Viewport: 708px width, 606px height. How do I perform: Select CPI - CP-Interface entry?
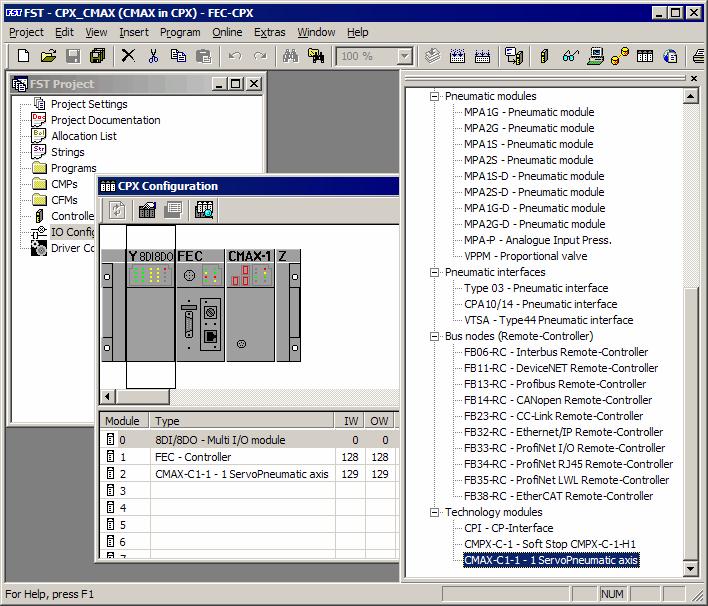pyautogui.click(x=508, y=528)
